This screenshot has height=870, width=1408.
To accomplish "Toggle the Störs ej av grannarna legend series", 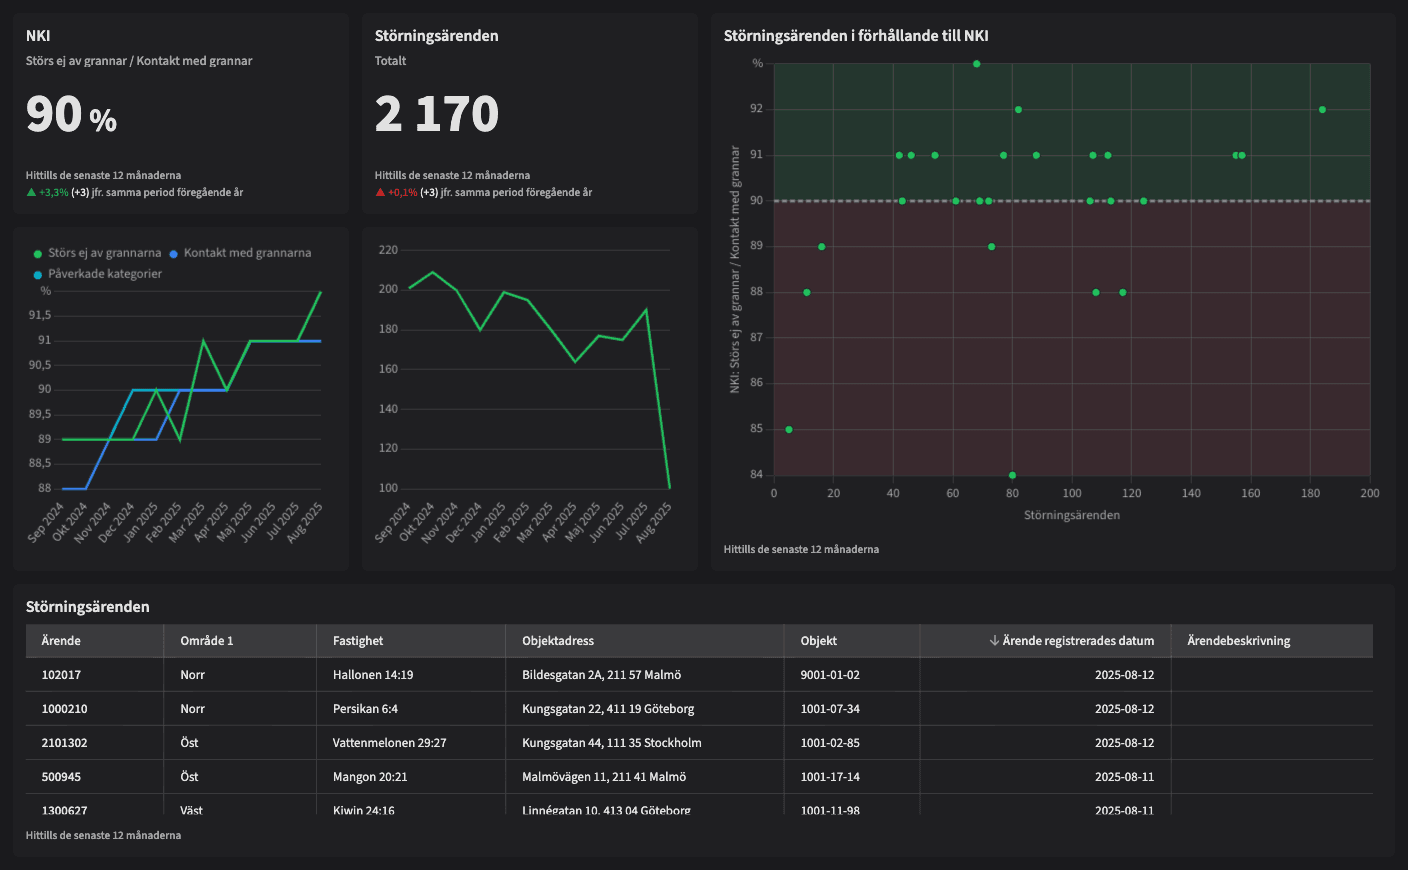I will pyautogui.click(x=104, y=253).
